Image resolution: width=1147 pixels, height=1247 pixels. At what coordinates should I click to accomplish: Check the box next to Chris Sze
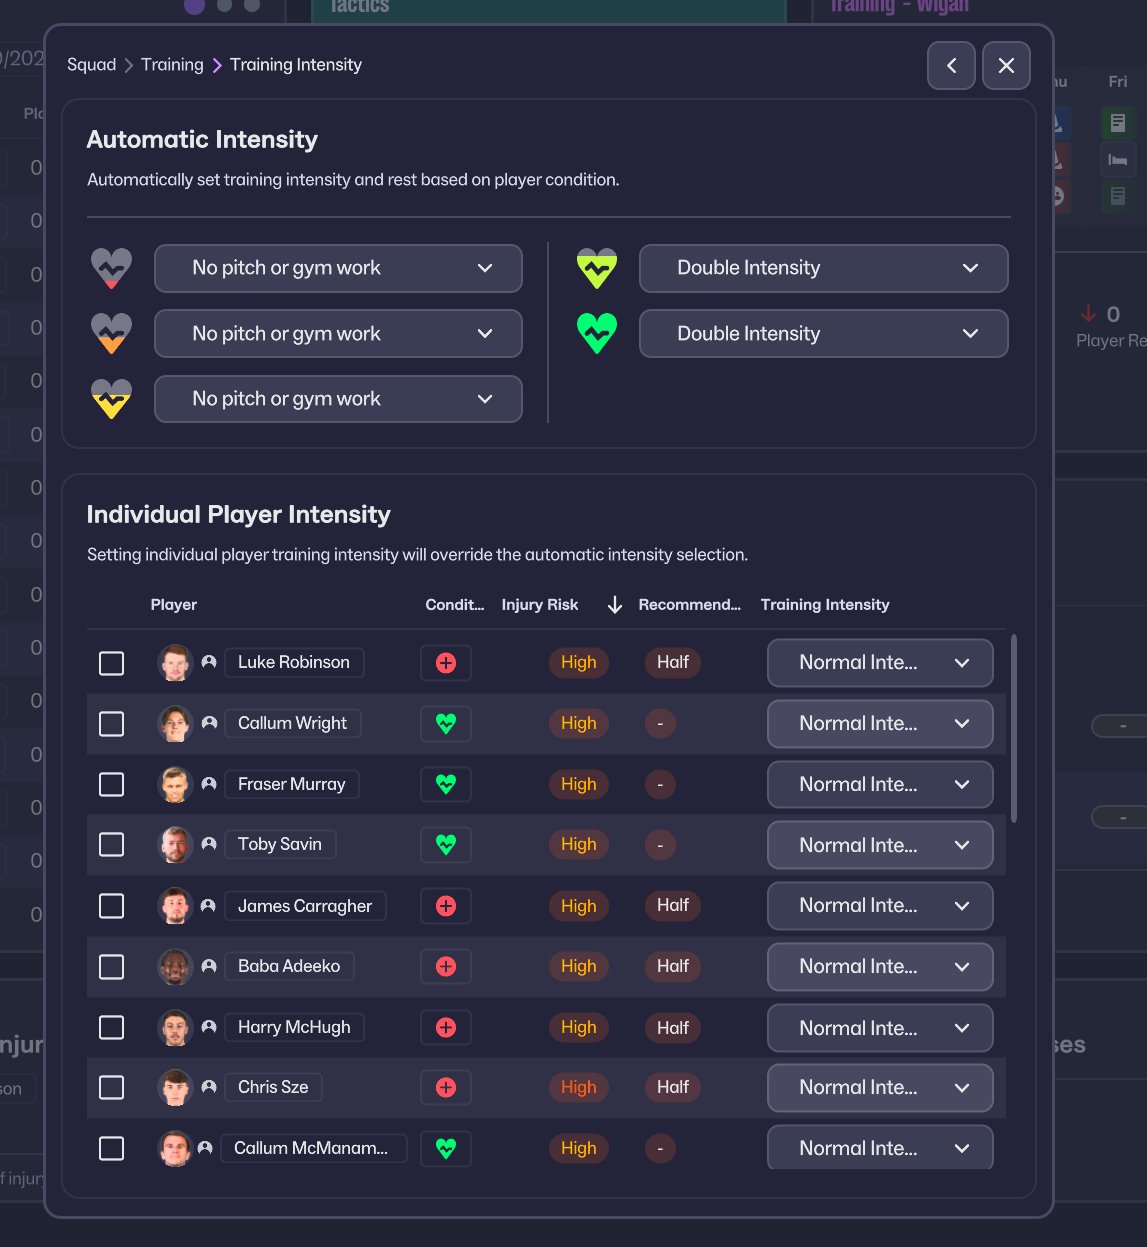point(112,1087)
